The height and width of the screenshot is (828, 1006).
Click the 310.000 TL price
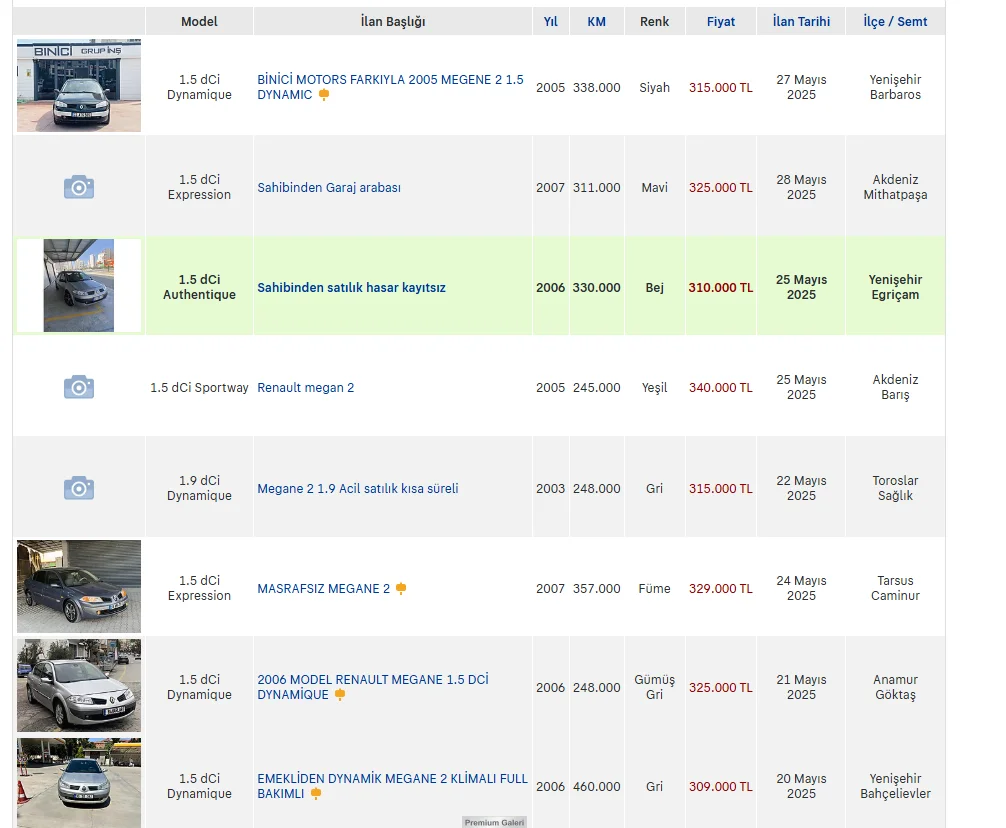point(721,287)
